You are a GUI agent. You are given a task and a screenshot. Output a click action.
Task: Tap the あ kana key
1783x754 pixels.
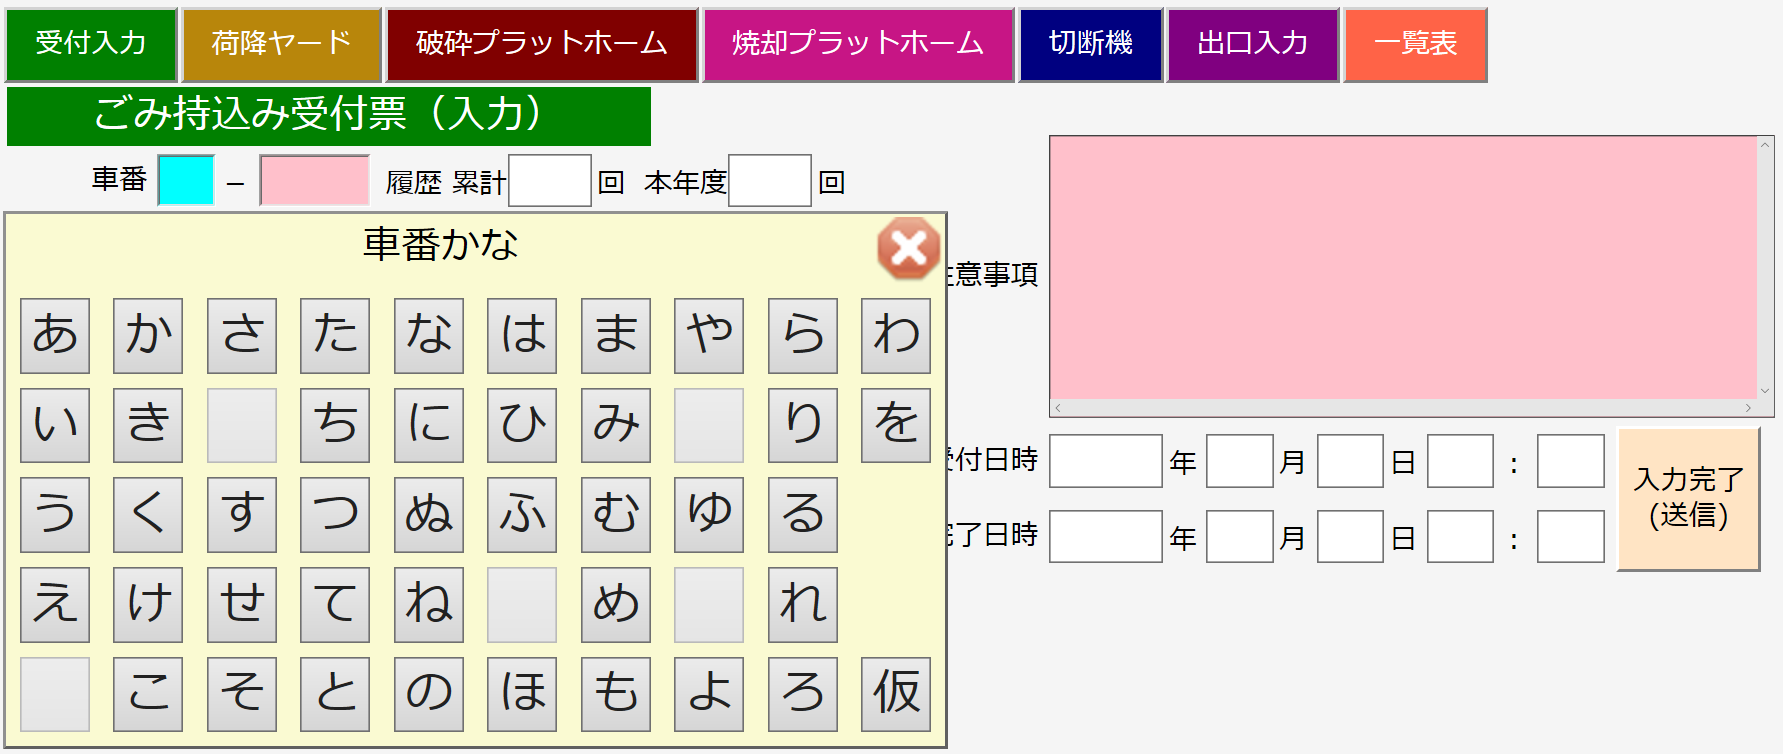coord(55,335)
